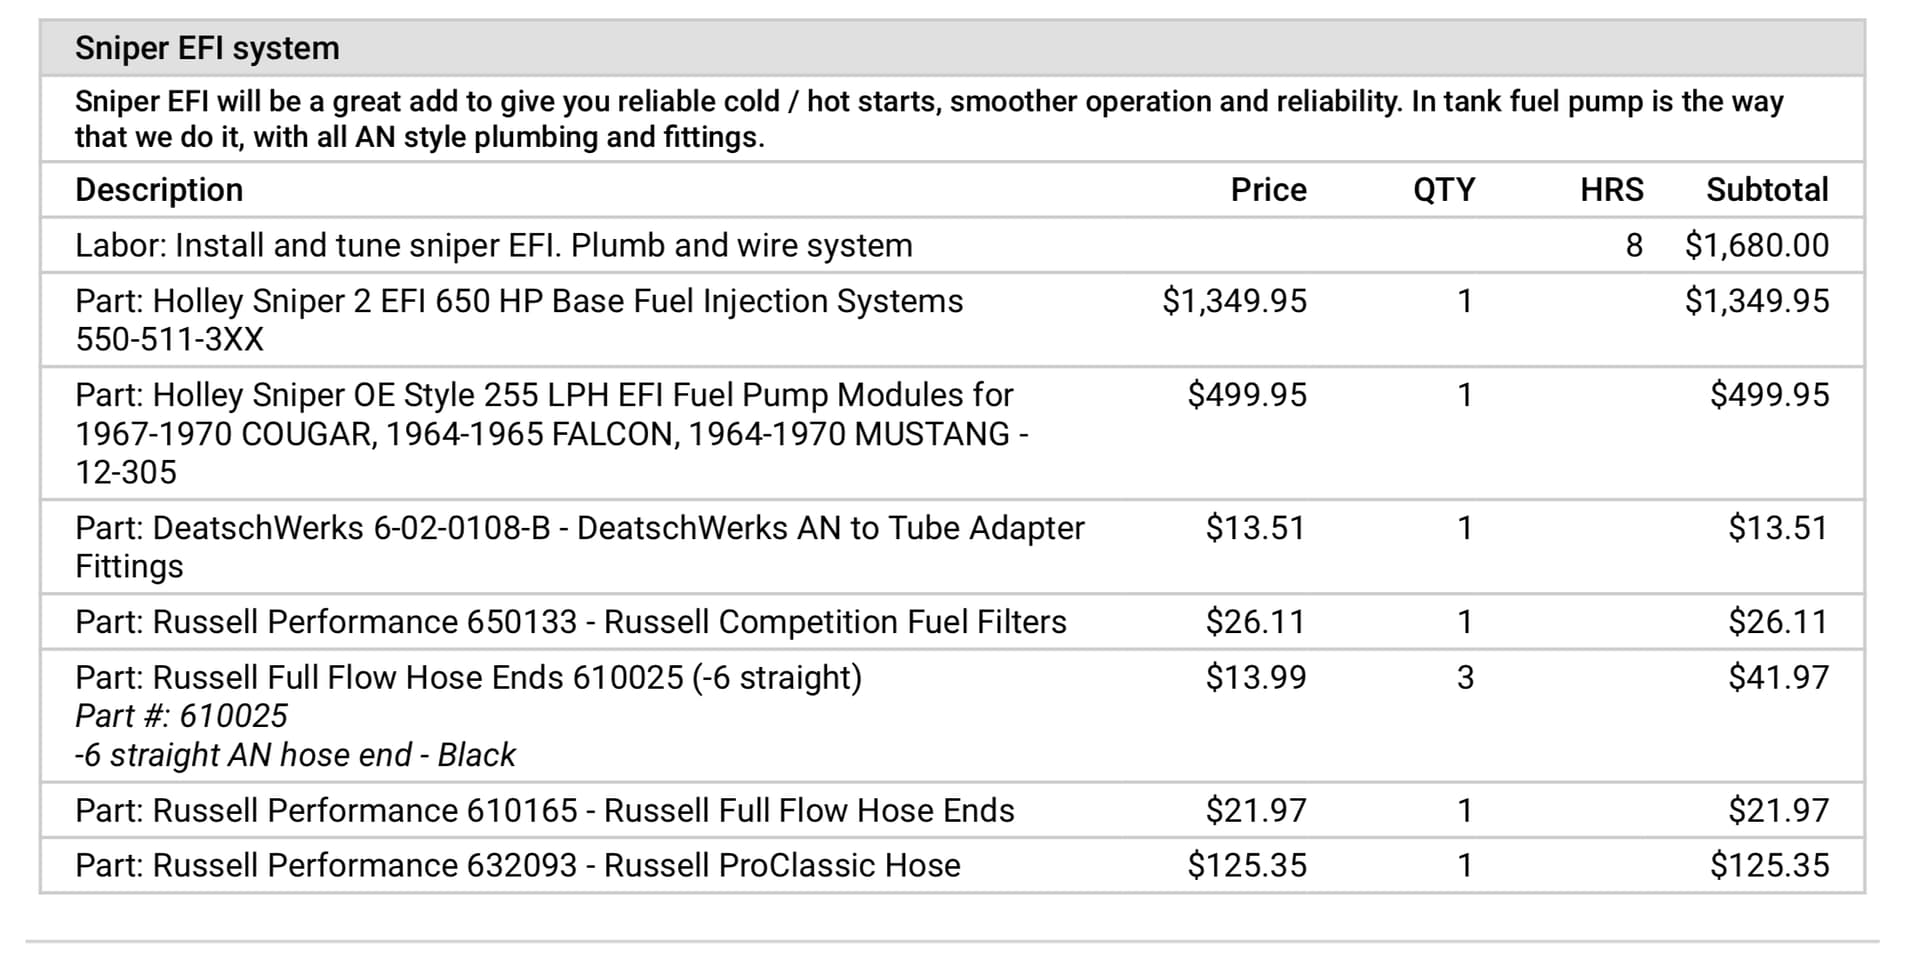Viewport: 1920px width, 967px height.
Task: Select the Russell Performance 610165 hose ends row
Action: (x=544, y=810)
